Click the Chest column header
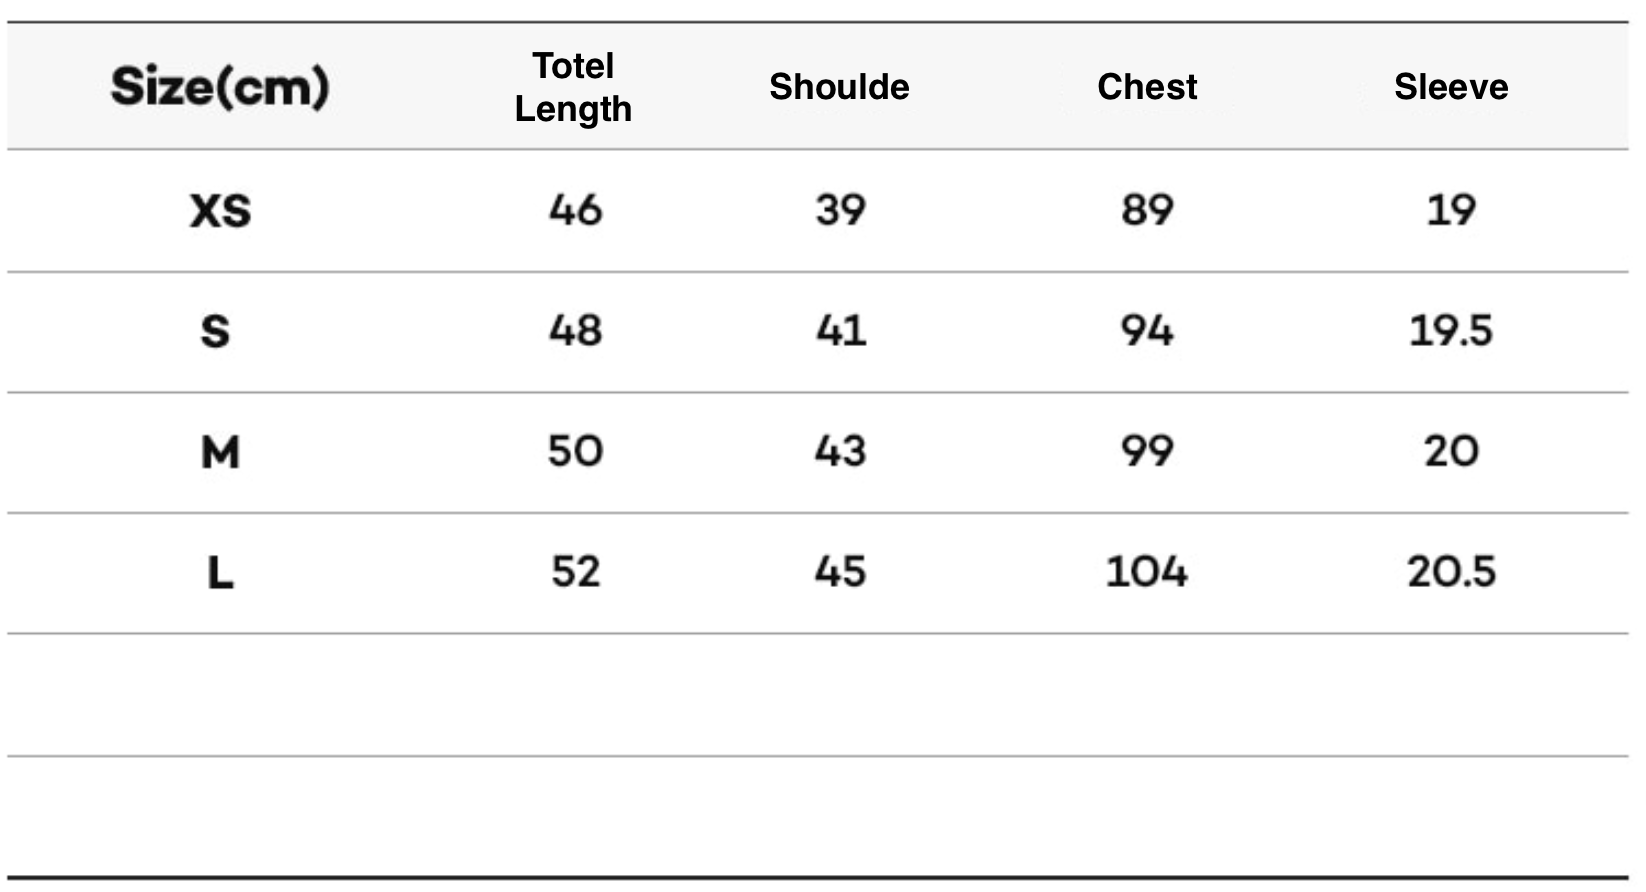The height and width of the screenshot is (892, 1646). pos(1147,87)
